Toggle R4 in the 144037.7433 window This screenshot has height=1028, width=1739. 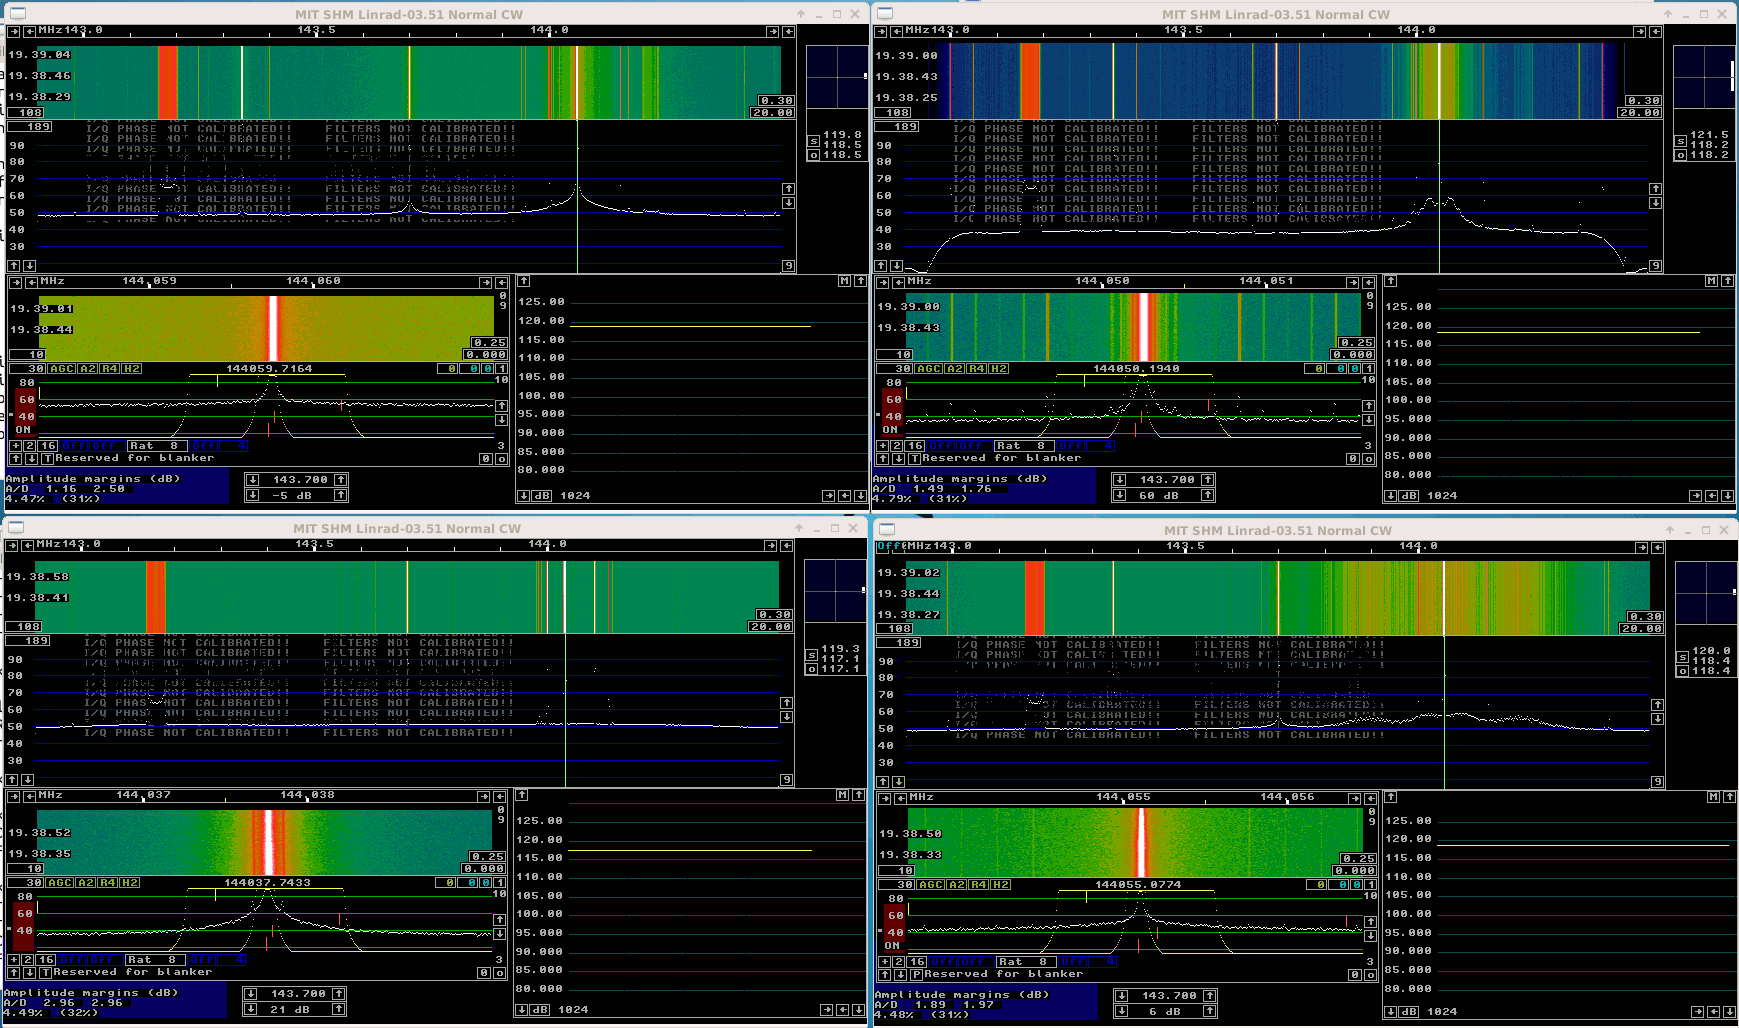tap(108, 882)
